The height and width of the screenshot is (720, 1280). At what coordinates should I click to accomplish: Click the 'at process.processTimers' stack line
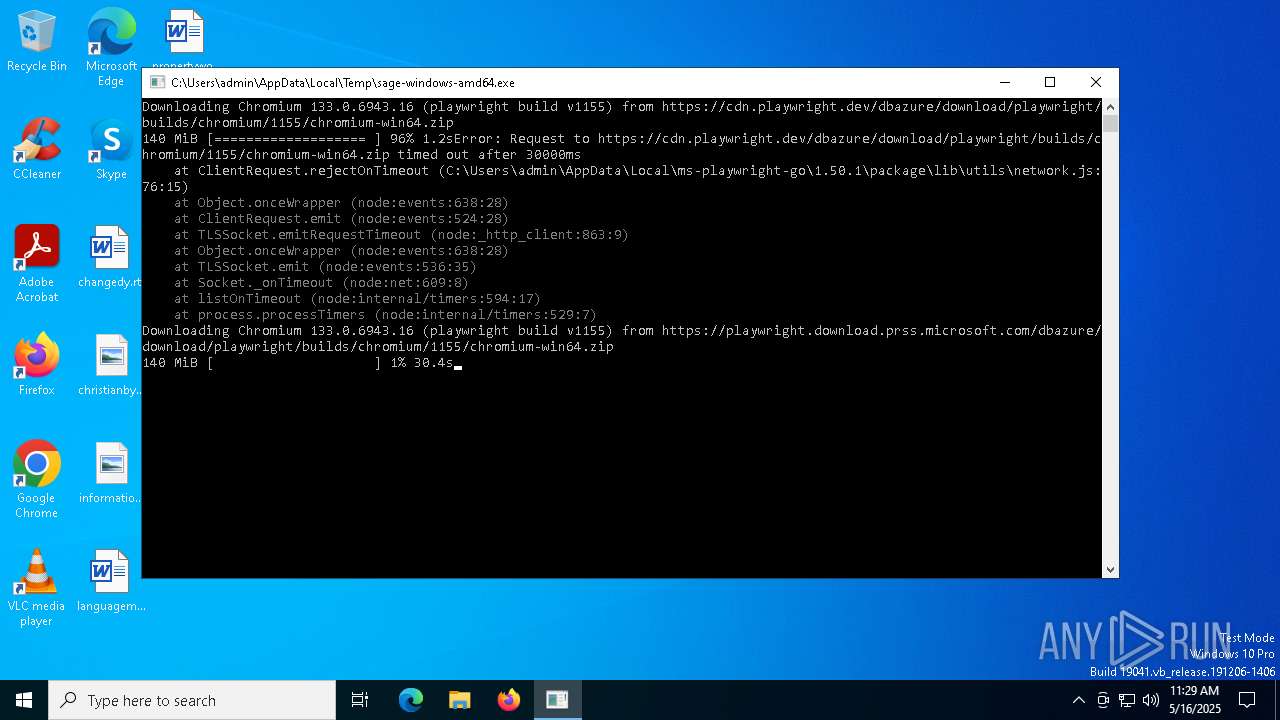tap(385, 315)
